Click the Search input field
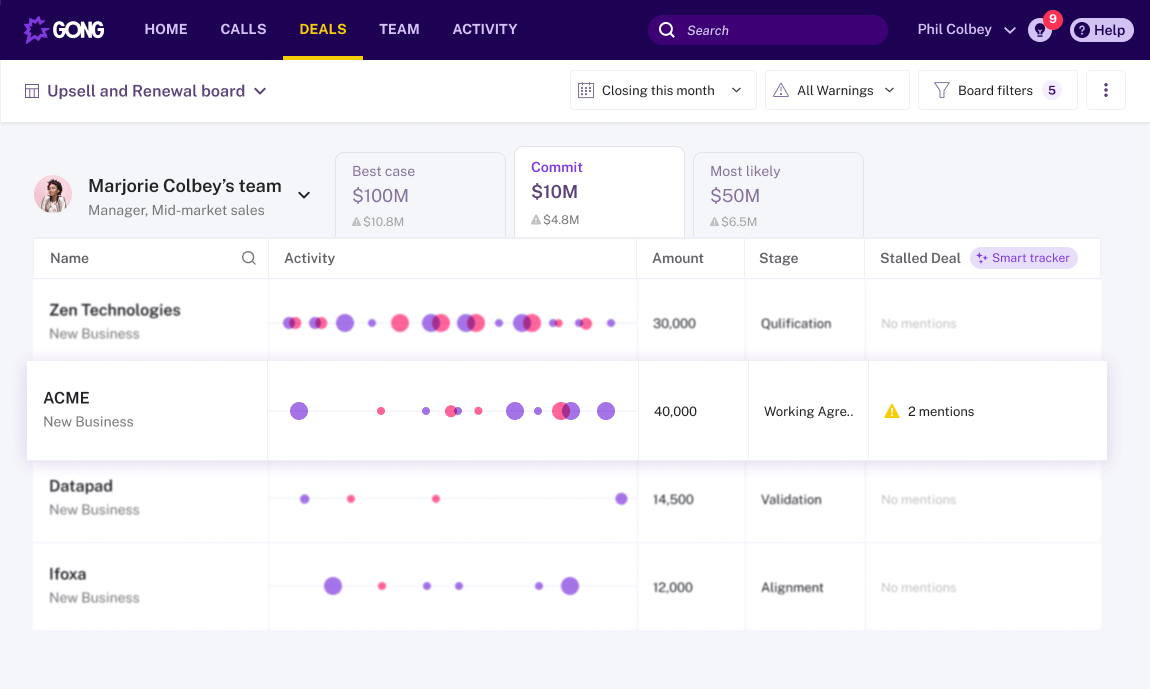Image resolution: width=1150 pixels, height=689 pixels. click(767, 30)
